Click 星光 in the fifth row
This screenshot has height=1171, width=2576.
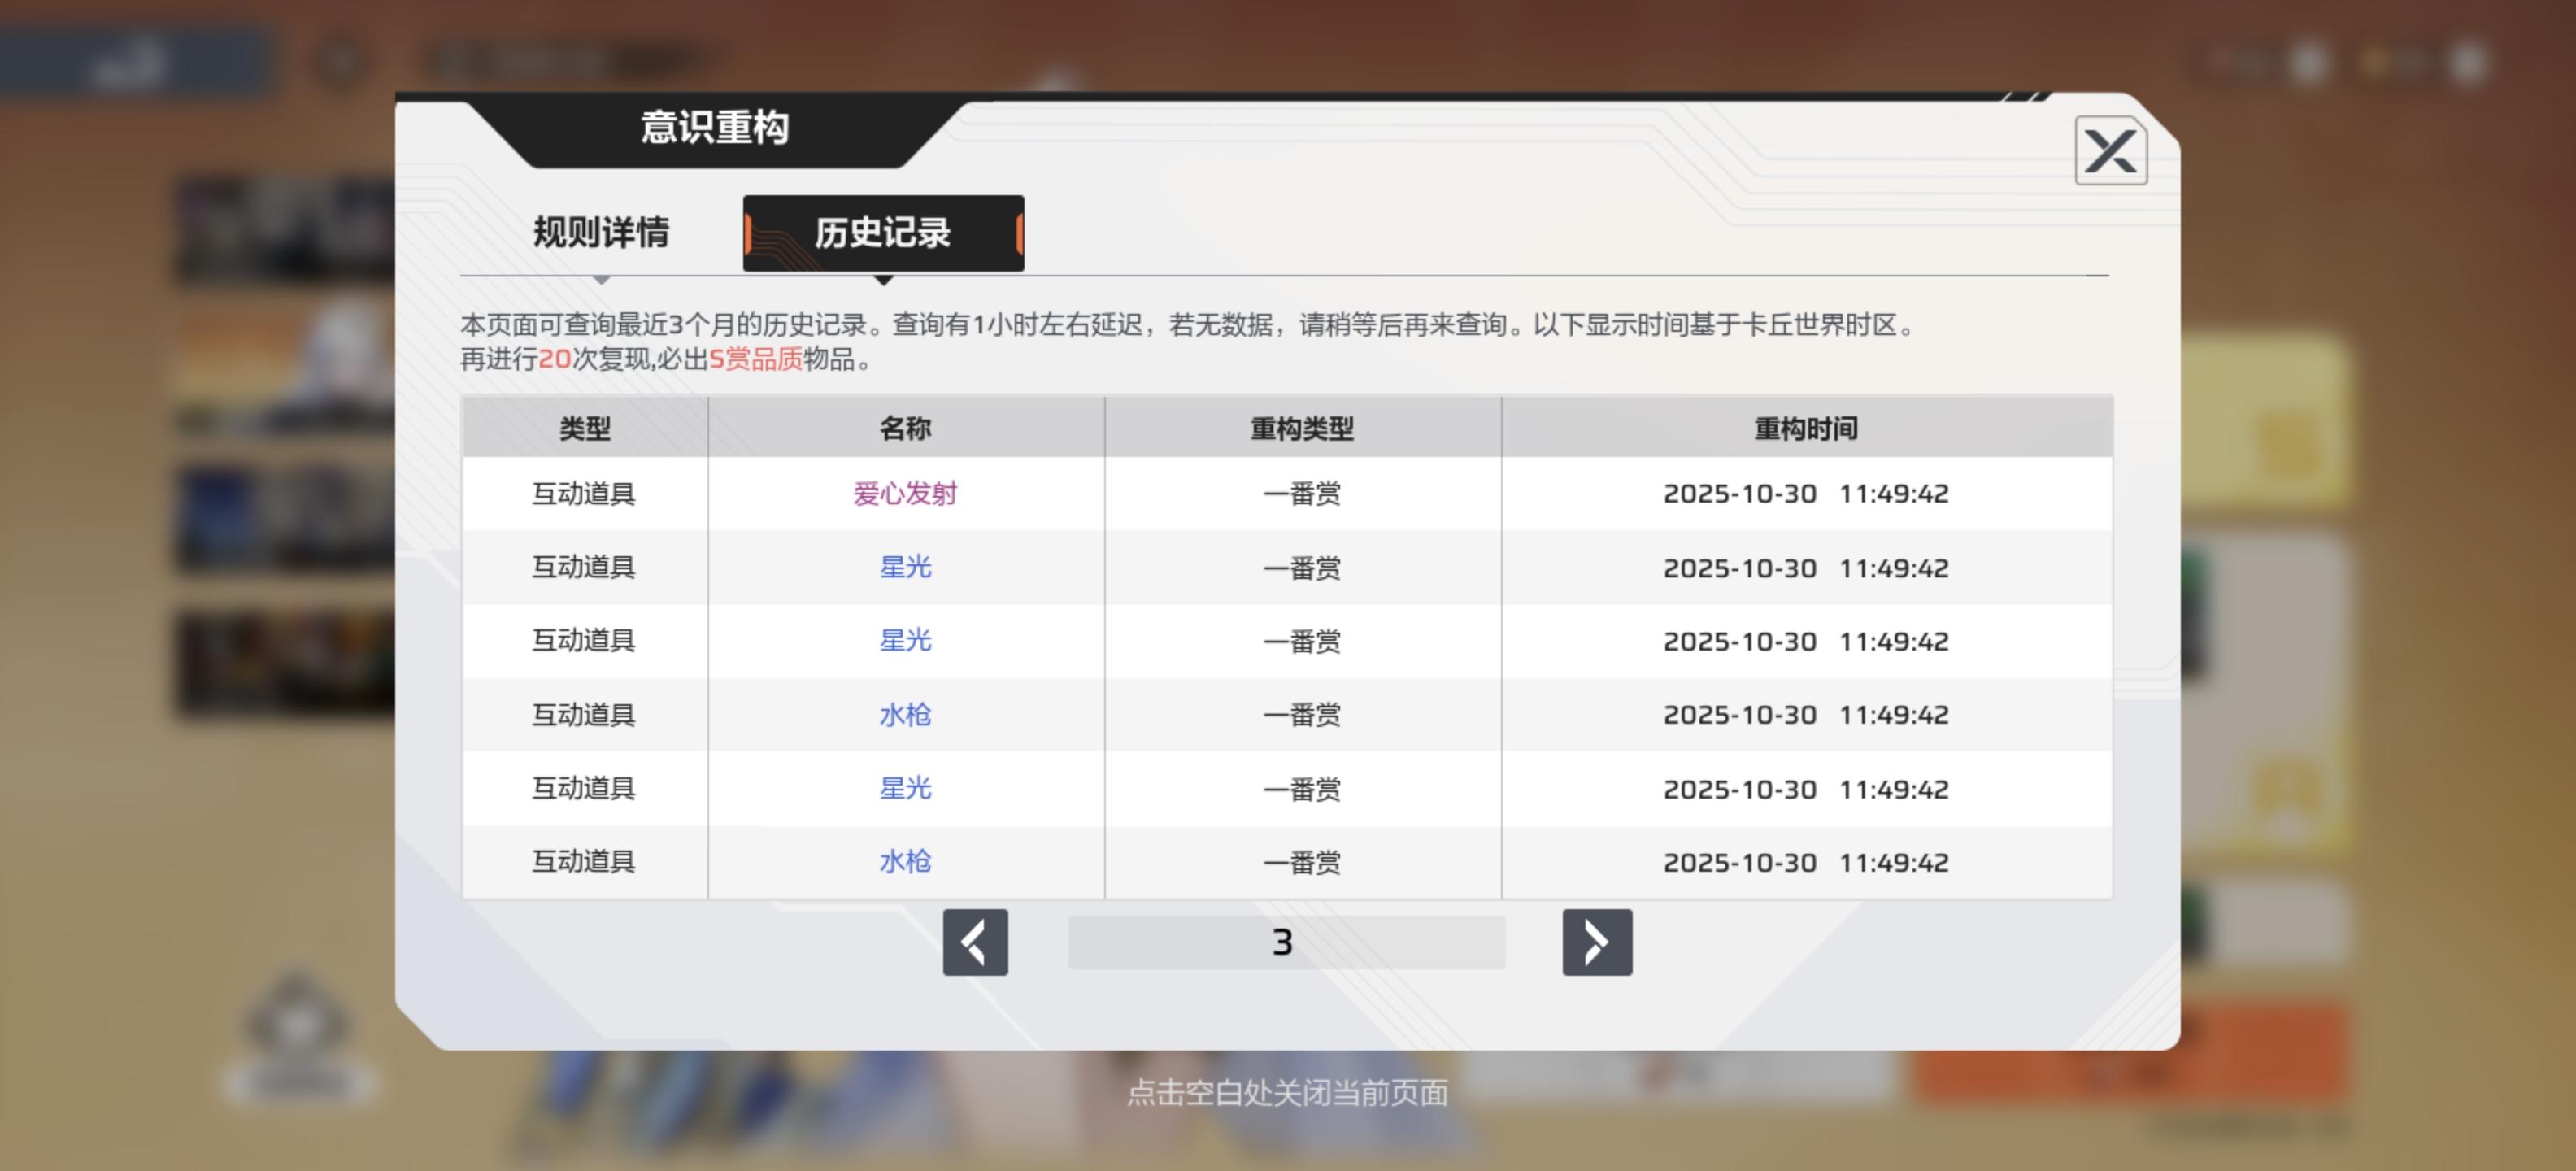click(x=905, y=788)
